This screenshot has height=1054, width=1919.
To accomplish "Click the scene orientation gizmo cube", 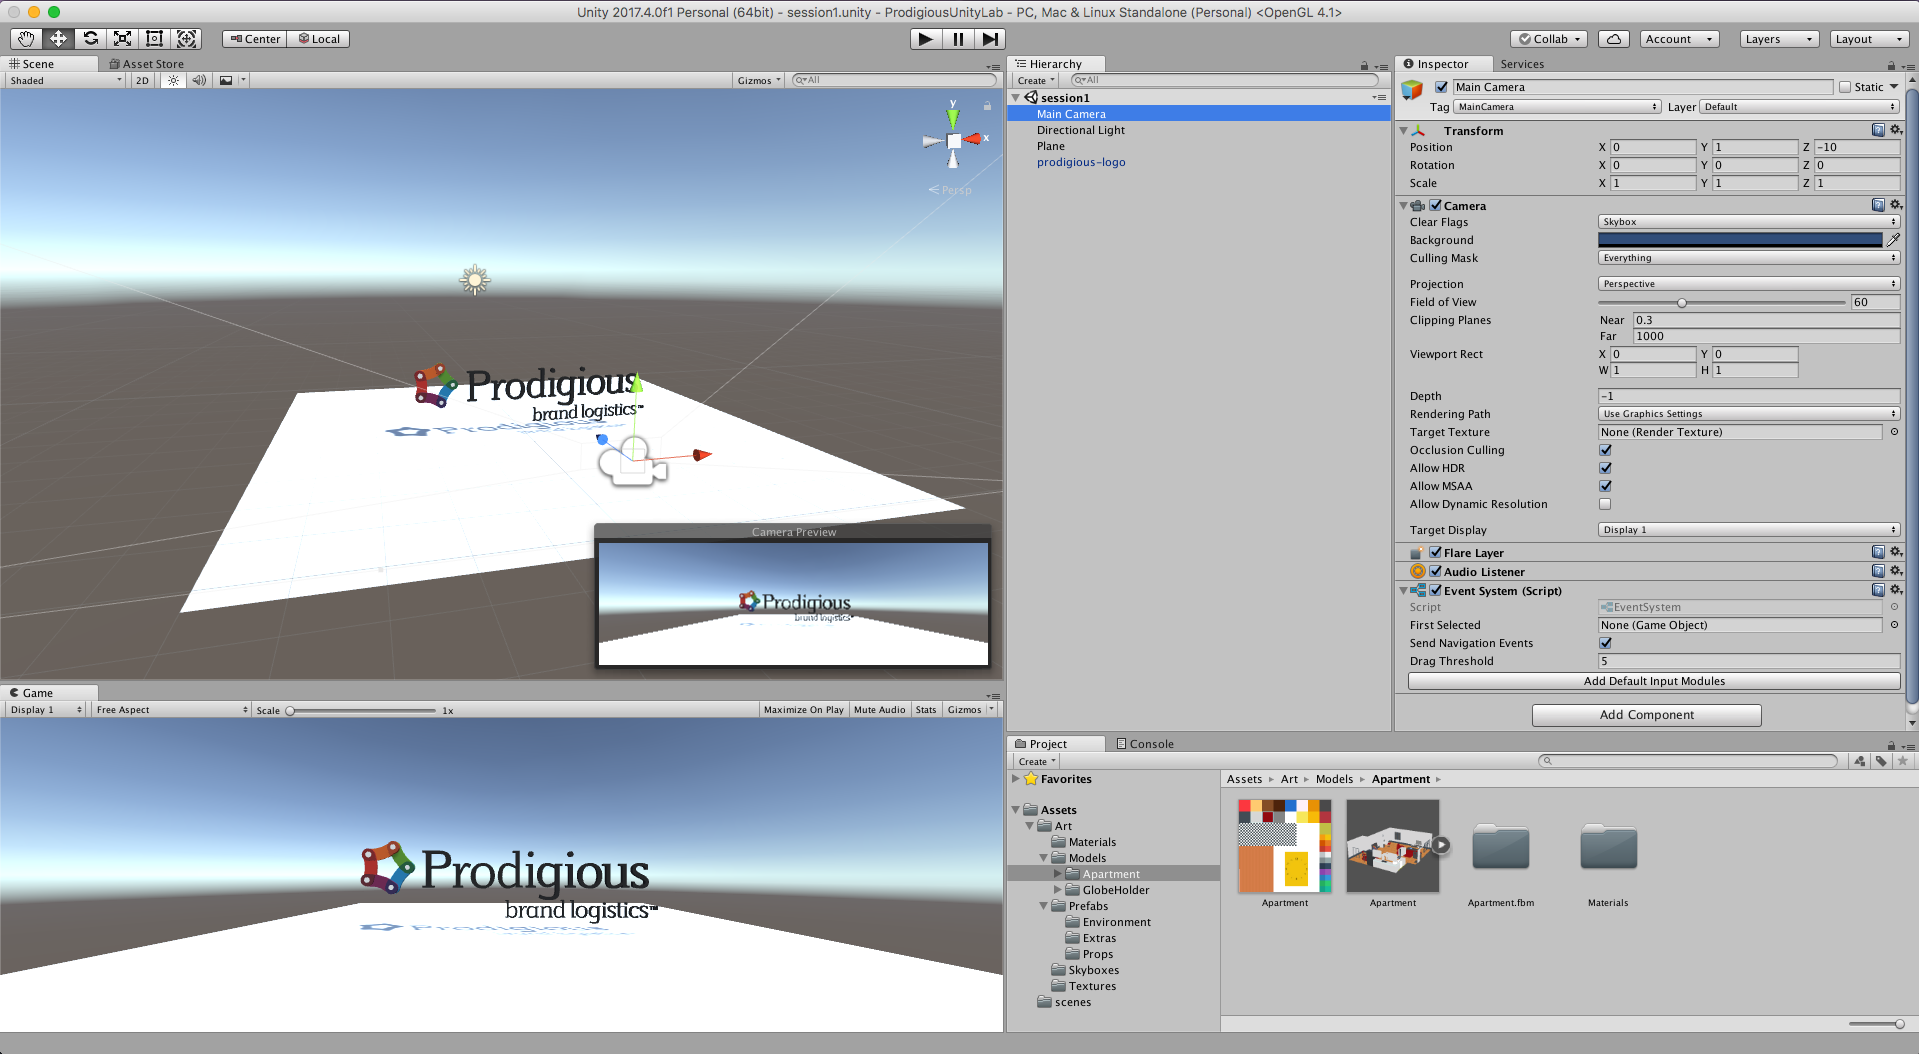I will [954, 141].
